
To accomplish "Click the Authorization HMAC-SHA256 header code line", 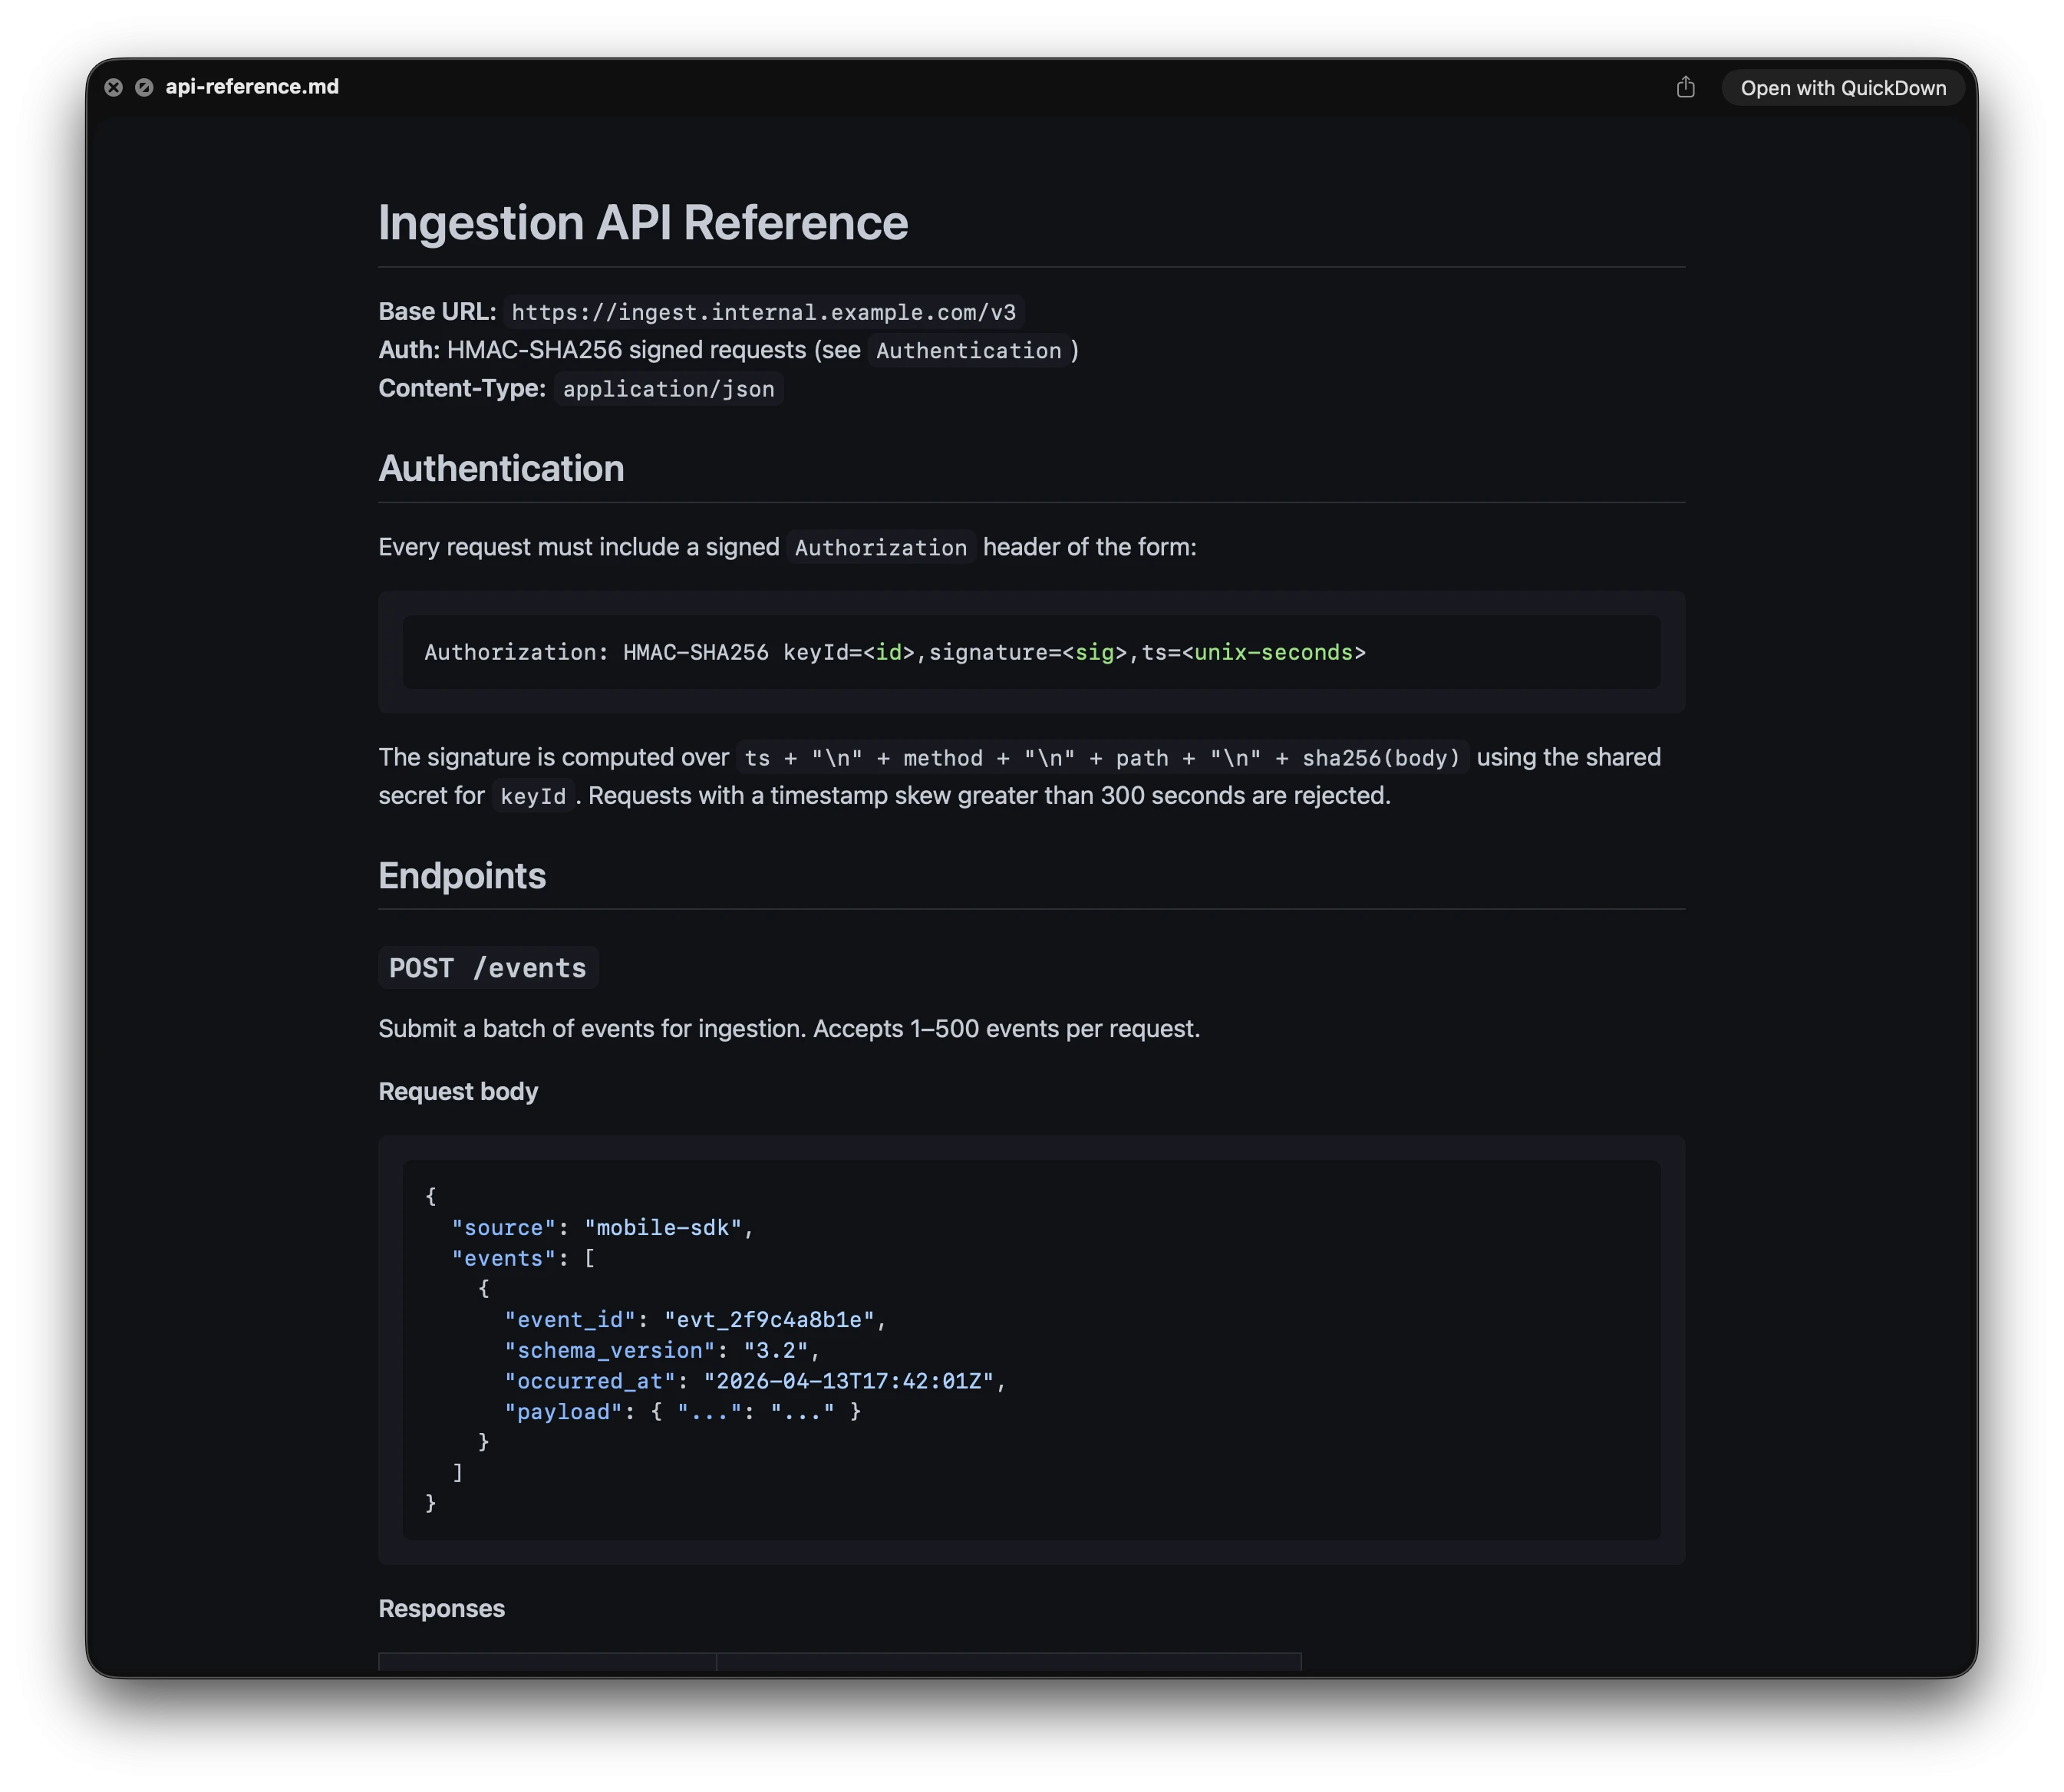I will [x=894, y=652].
